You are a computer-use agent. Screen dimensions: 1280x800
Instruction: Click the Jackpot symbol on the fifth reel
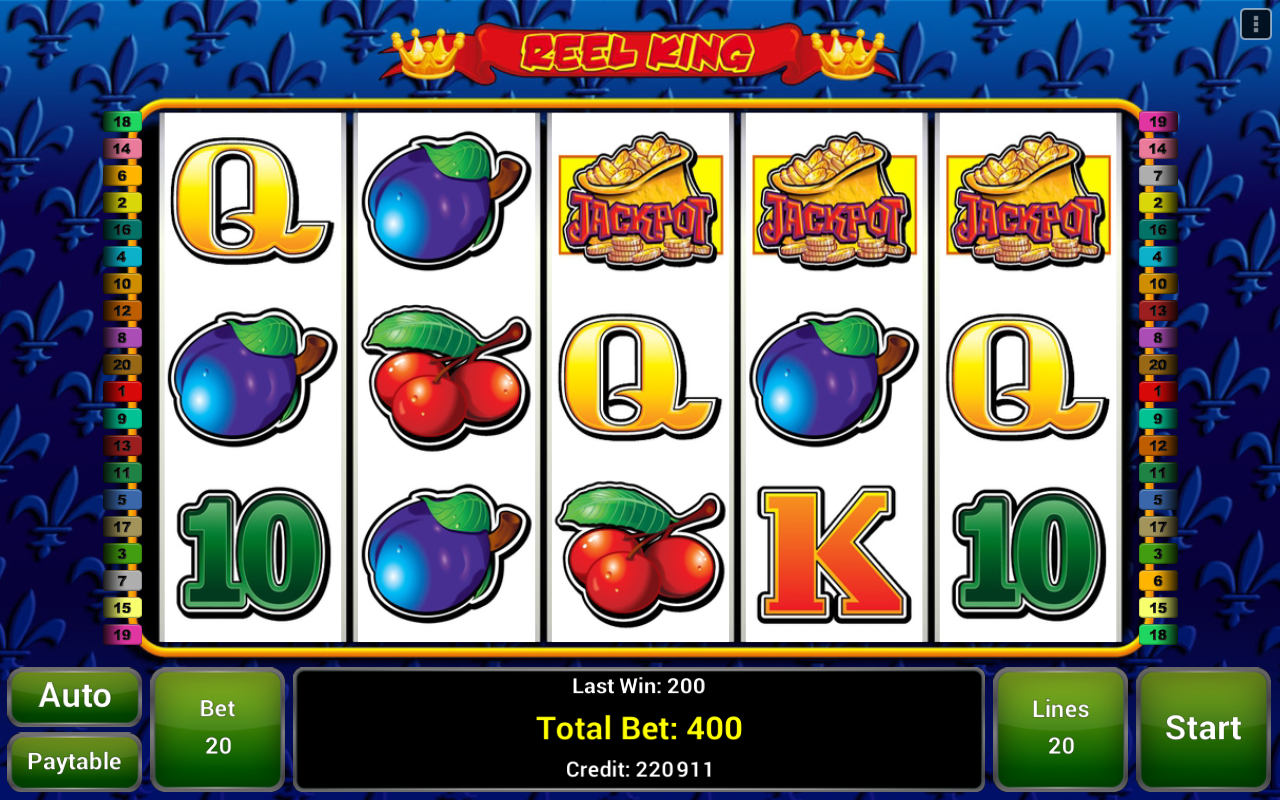click(1028, 203)
